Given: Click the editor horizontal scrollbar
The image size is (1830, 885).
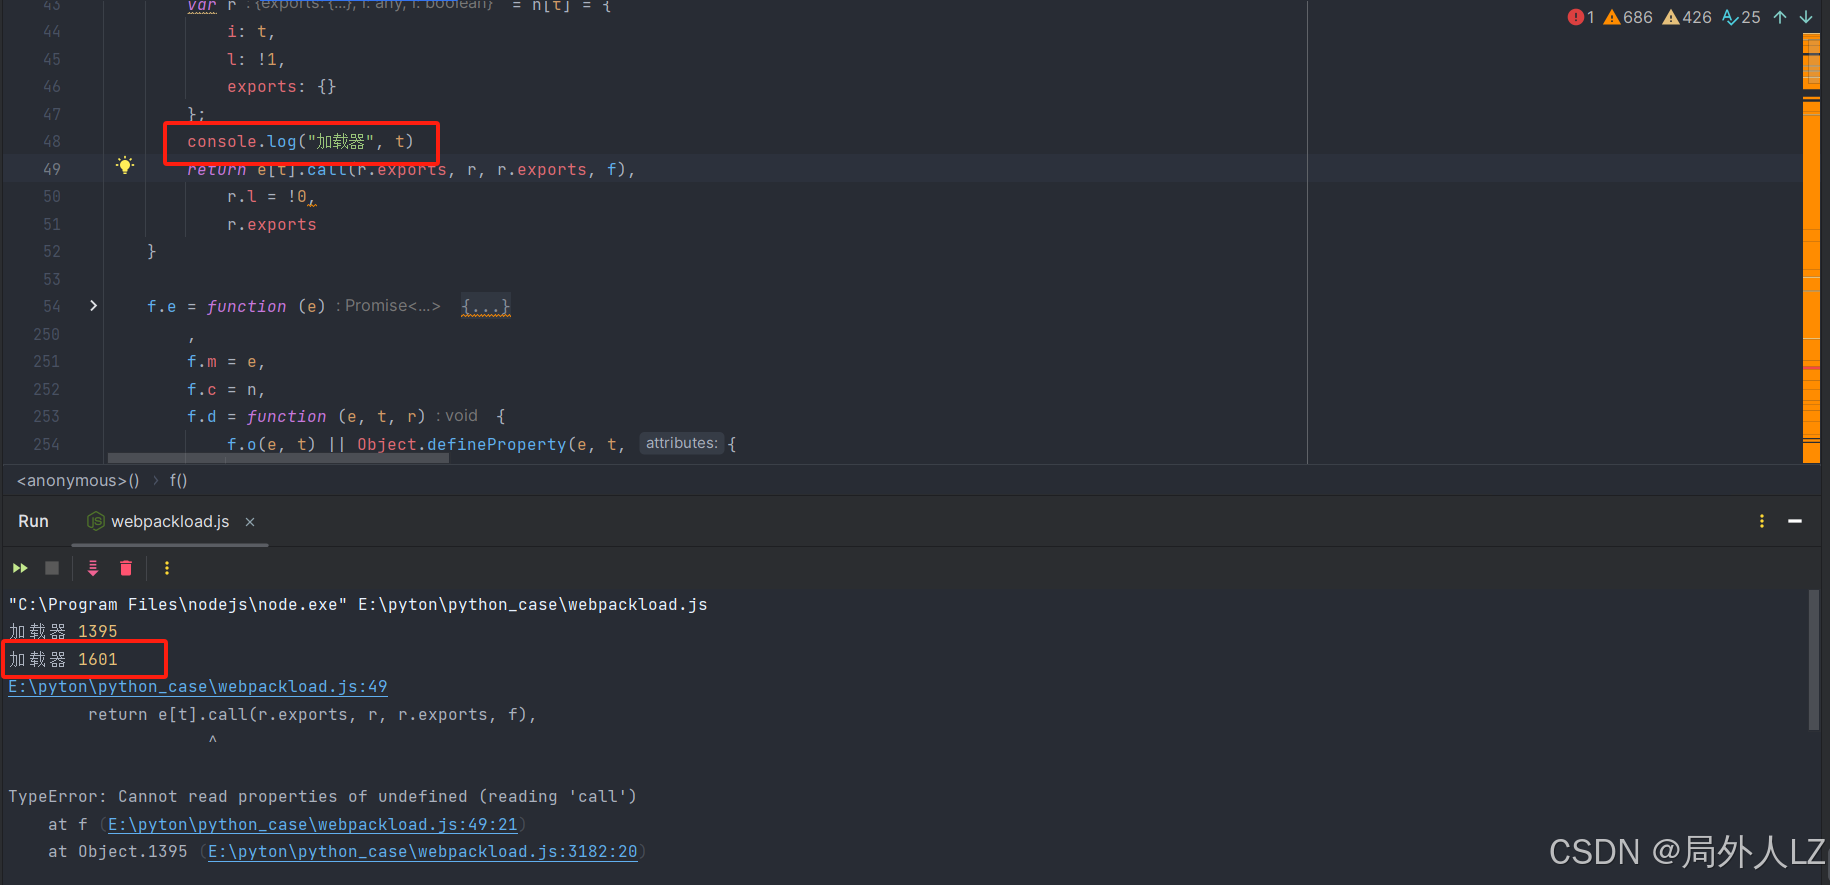Looking at the screenshot, I should click(278, 458).
